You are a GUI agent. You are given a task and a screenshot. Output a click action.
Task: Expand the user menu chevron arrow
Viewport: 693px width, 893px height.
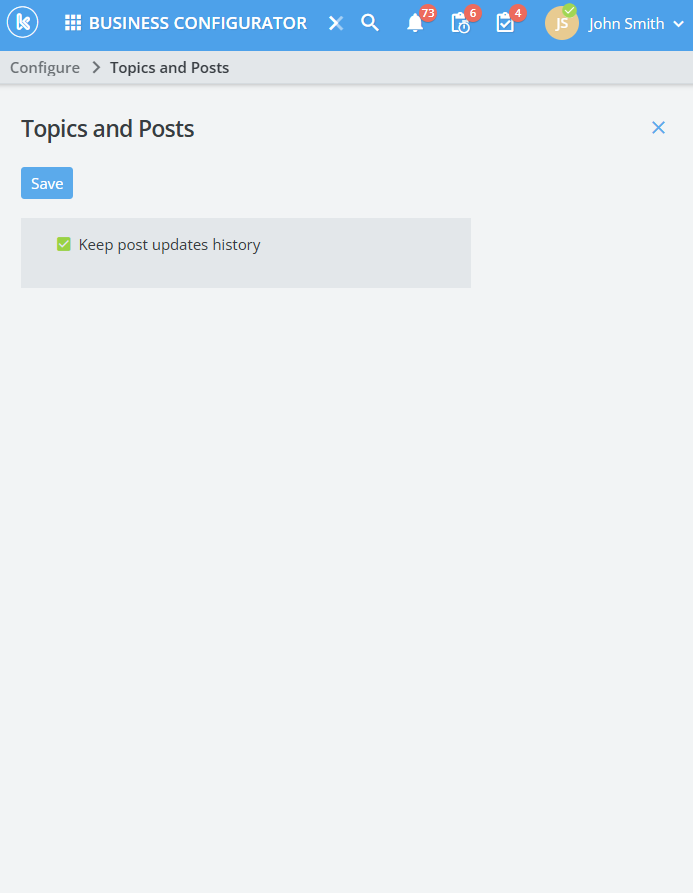tap(679, 24)
